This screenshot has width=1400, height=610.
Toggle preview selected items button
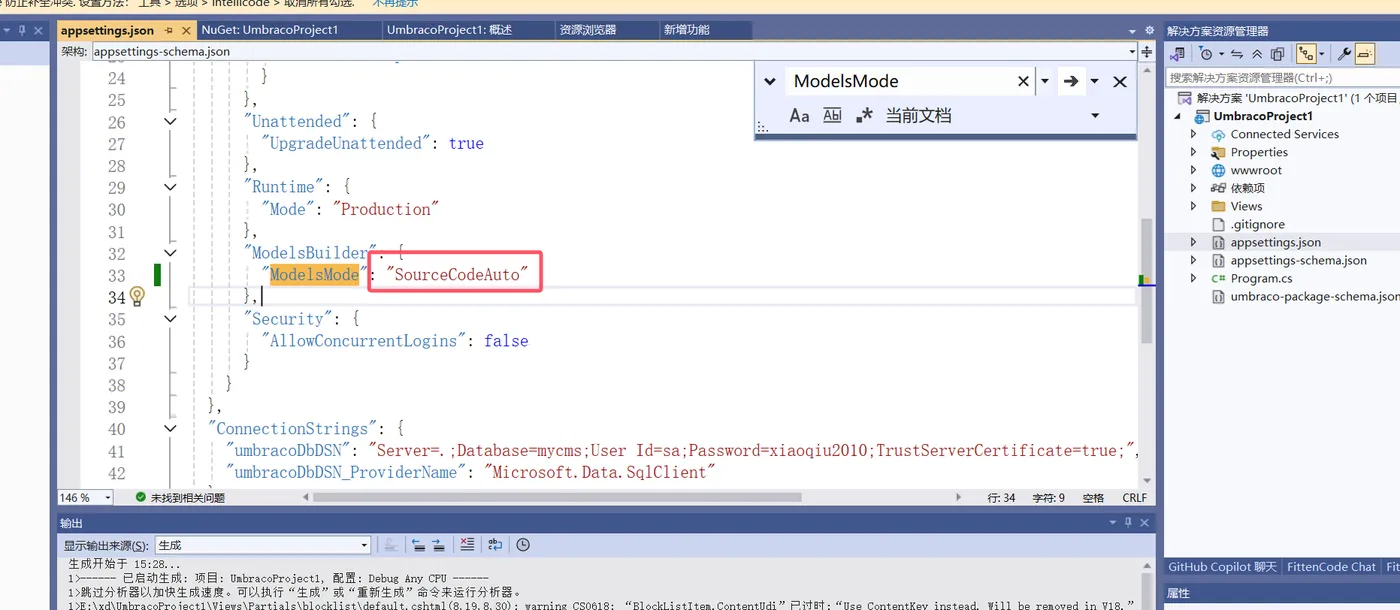tap(1366, 54)
